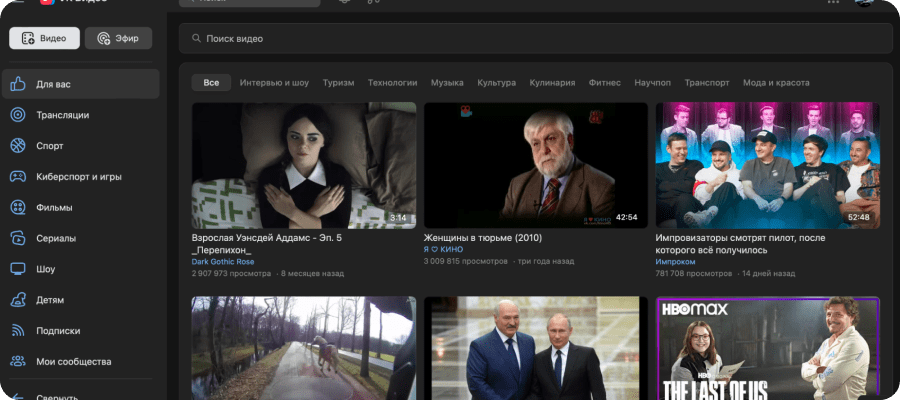Open the horse on road video thumbnail
Viewport: 900px width, 400px height.
coord(304,348)
